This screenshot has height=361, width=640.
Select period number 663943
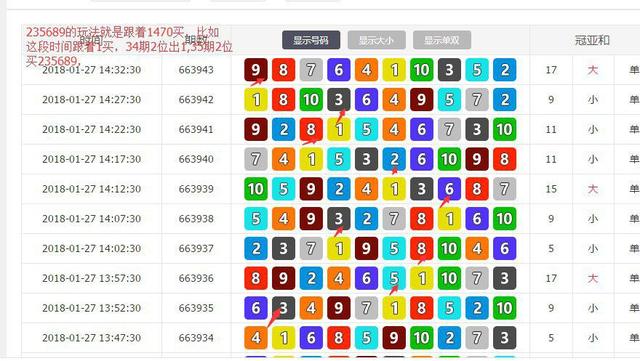coord(196,70)
